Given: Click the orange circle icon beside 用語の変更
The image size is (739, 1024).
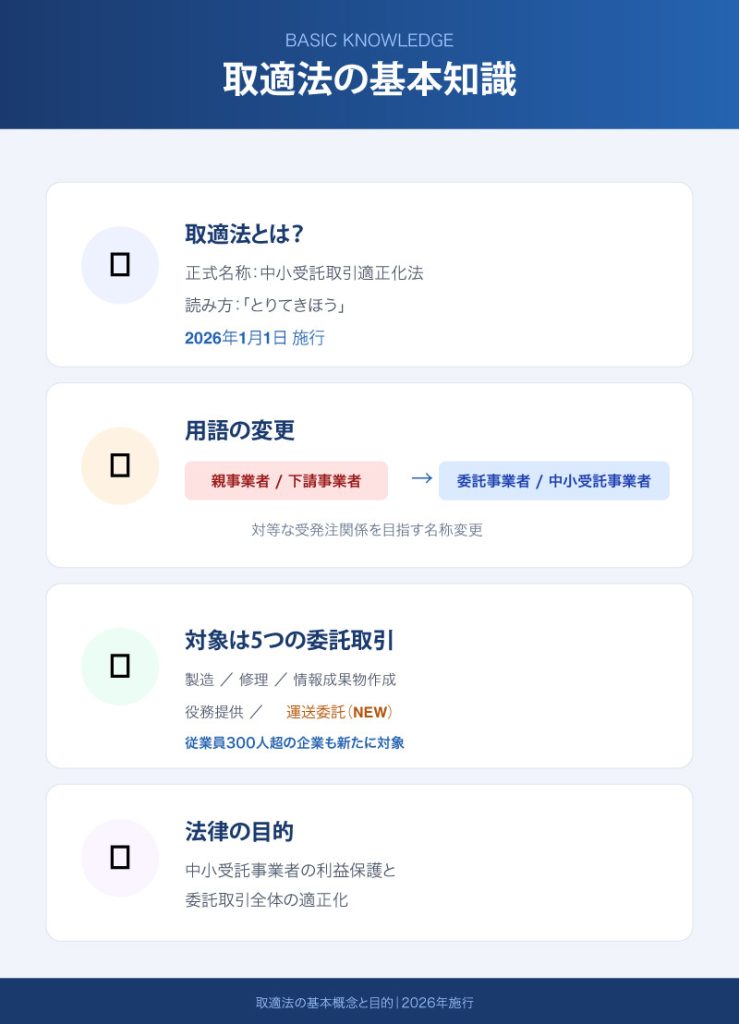Looking at the screenshot, I should pyautogui.click(x=120, y=465).
